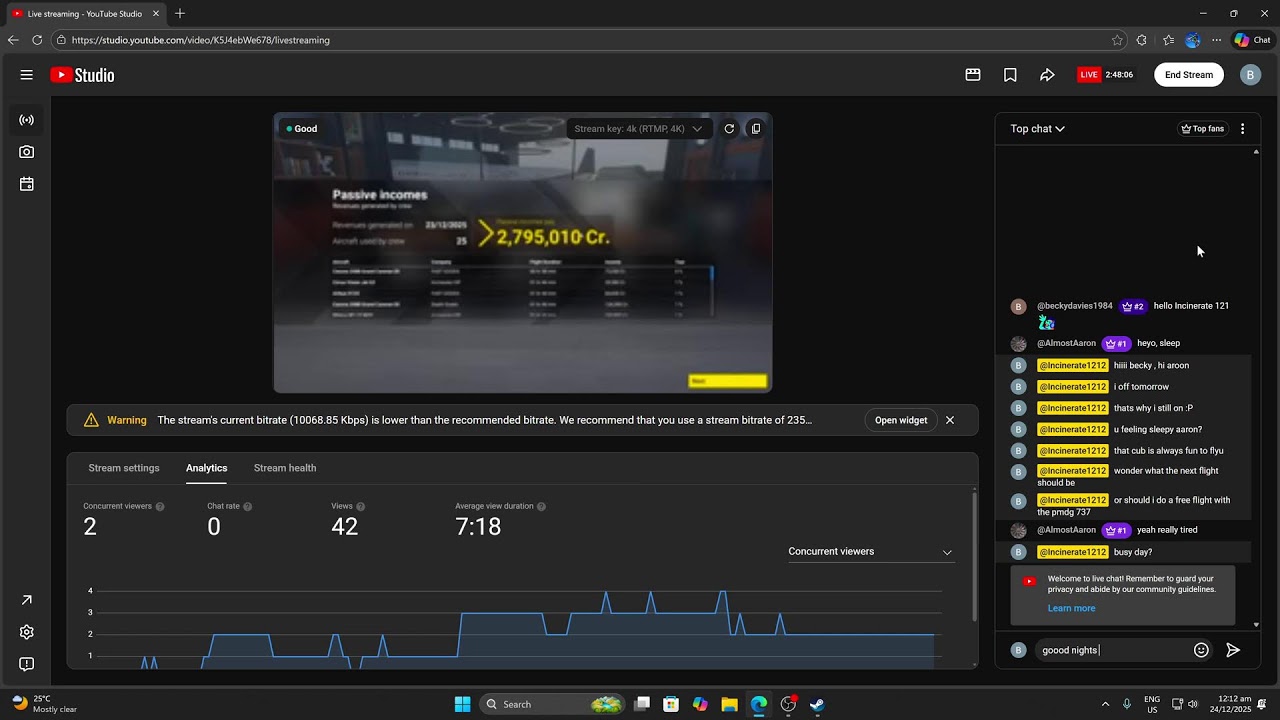Screen dimensions: 1280x720
Task: Open the browser Favorites list icon
Action: (1168, 40)
